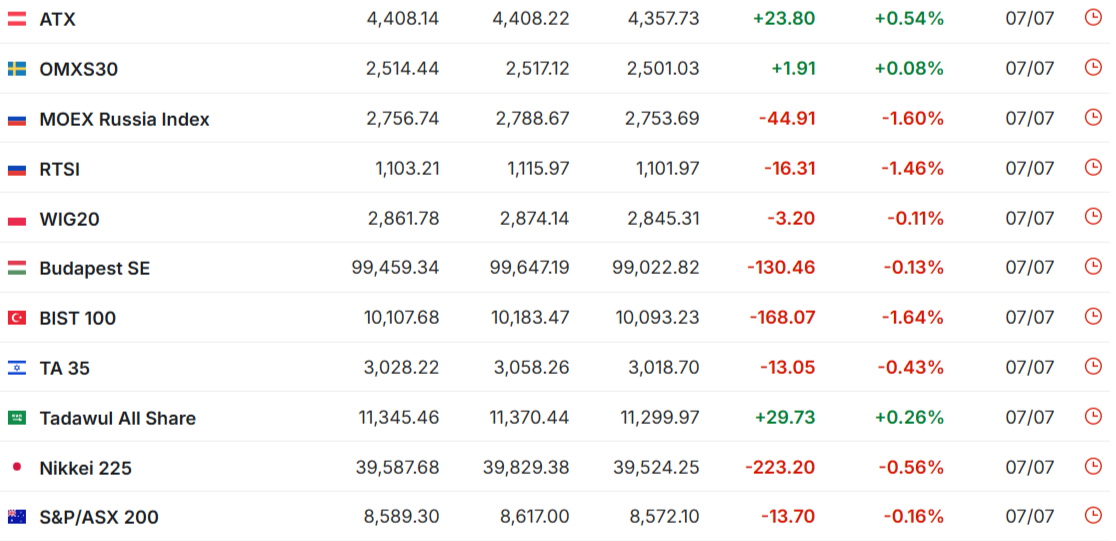Click the Austrian flag next to ATX
Image resolution: width=1116 pixels, height=541 pixels.
point(17,19)
